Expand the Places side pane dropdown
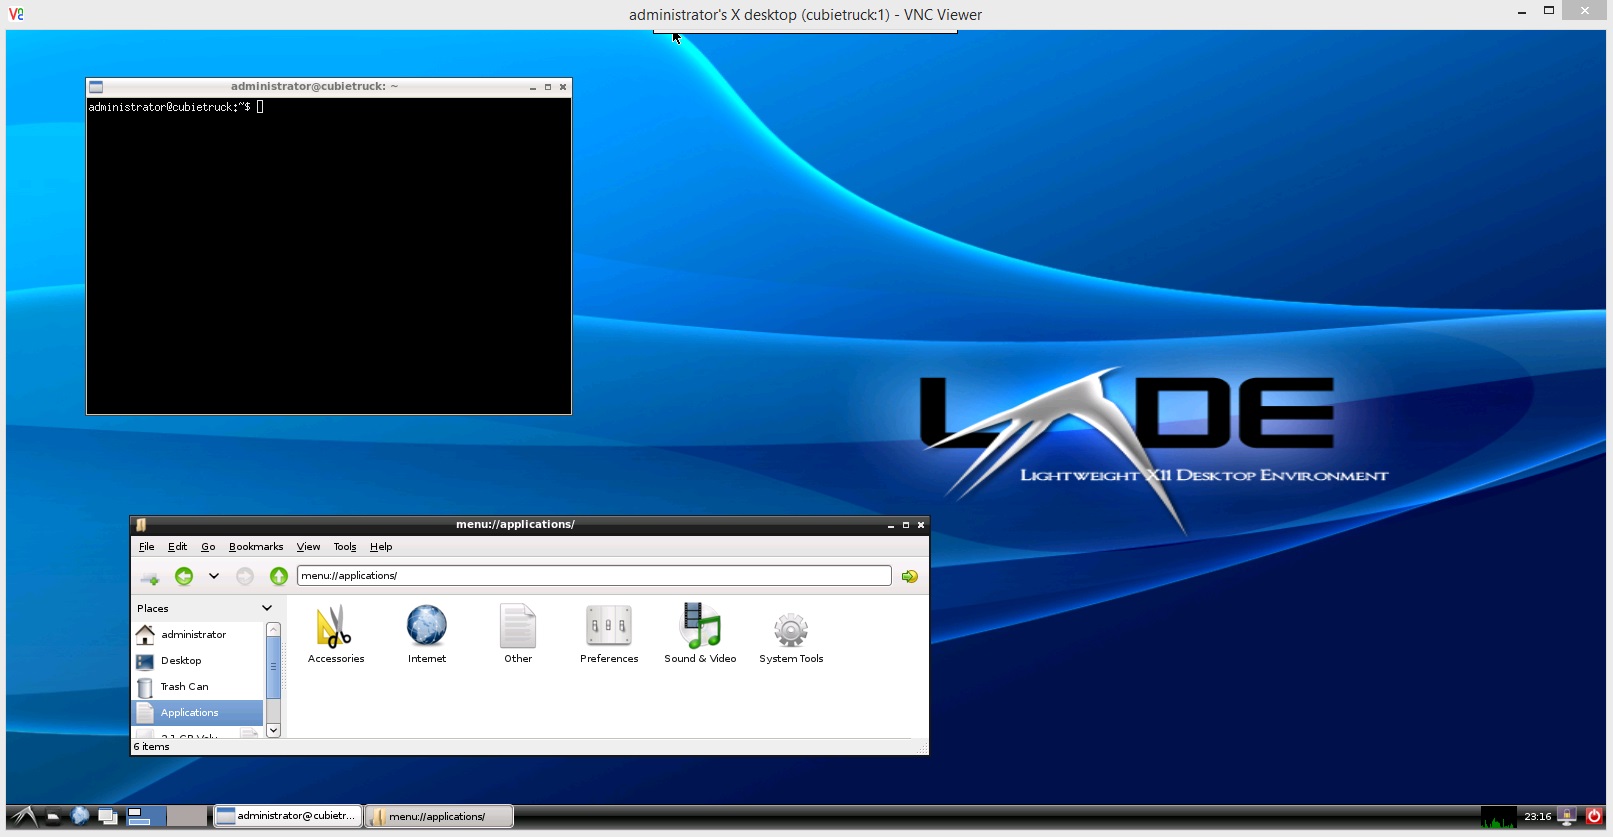Screen dimensions: 1613x837 [267, 608]
